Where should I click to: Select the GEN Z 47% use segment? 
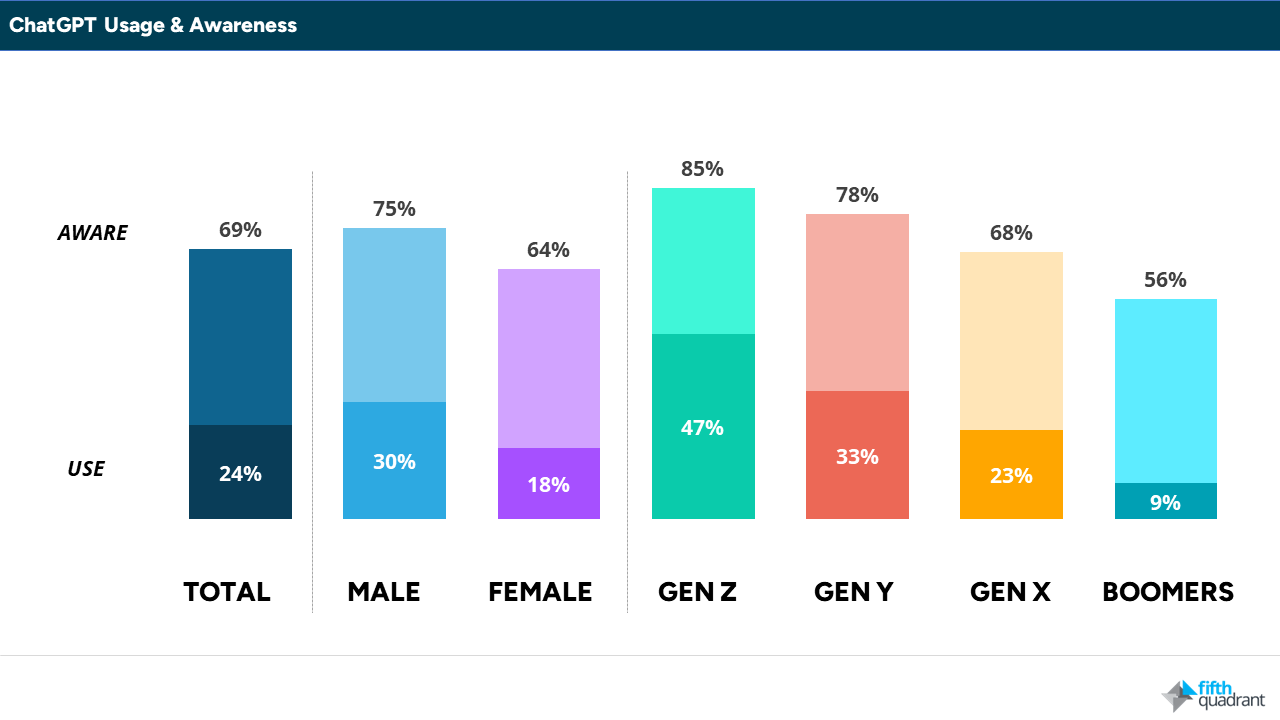pos(703,427)
